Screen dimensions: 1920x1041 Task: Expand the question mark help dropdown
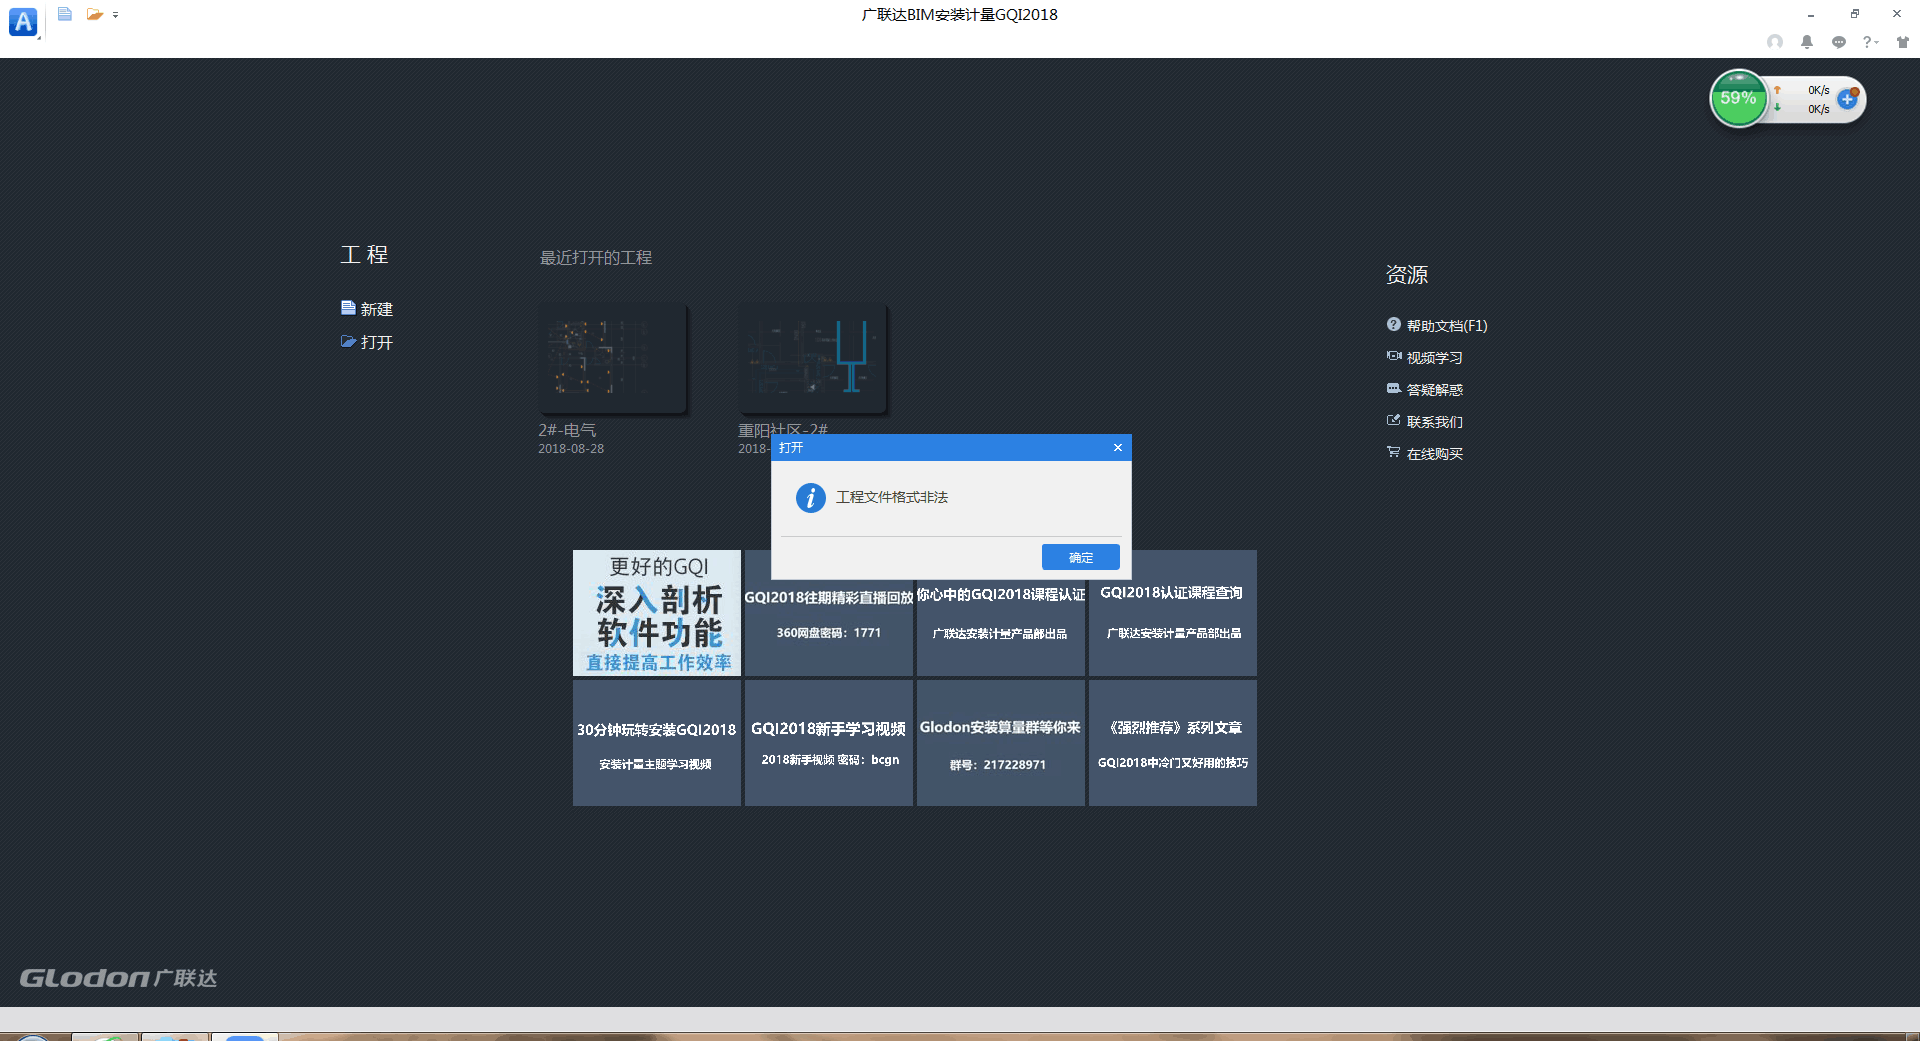click(1870, 42)
